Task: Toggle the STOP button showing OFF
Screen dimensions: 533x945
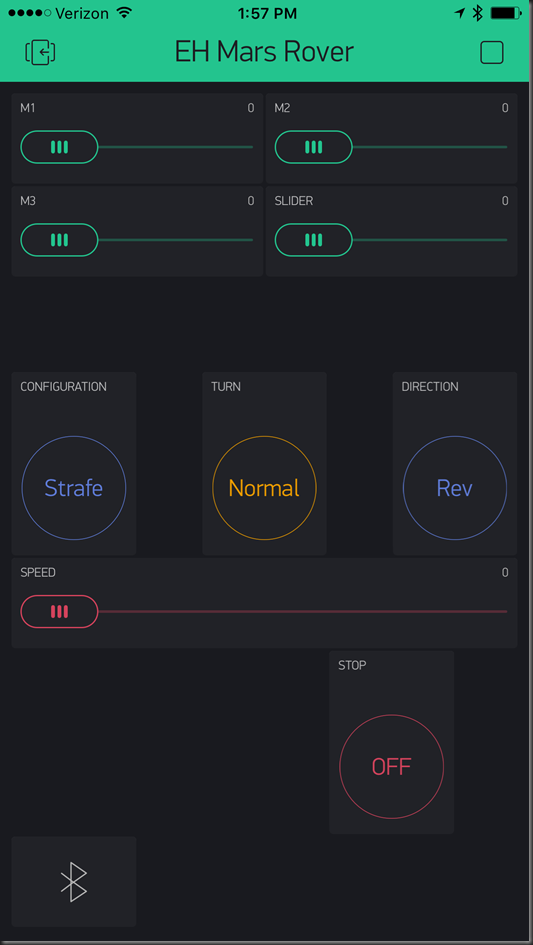Action: point(391,767)
